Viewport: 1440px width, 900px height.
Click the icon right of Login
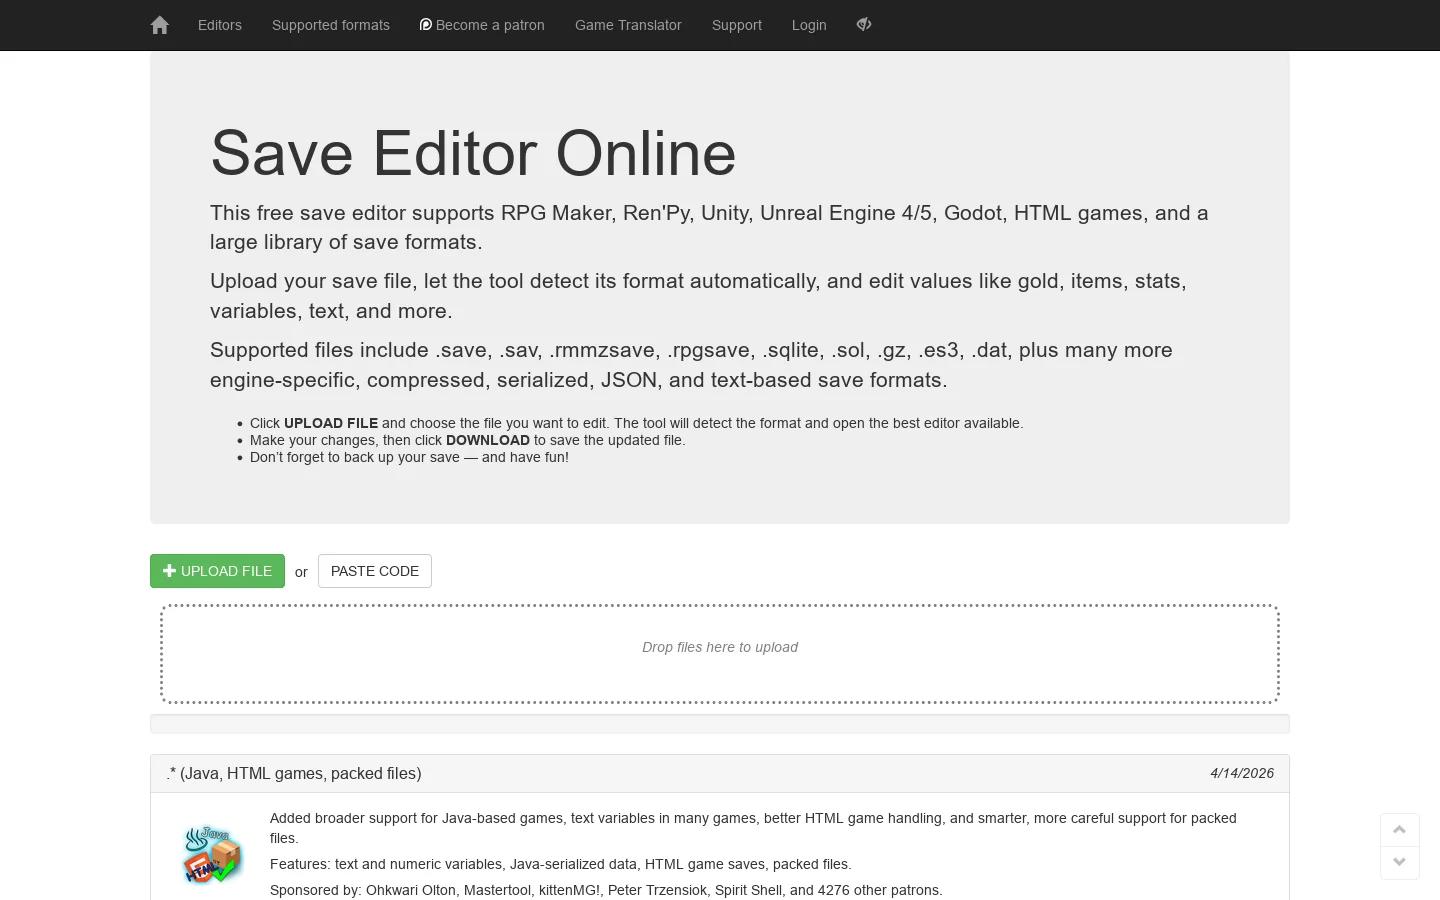(x=864, y=24)
